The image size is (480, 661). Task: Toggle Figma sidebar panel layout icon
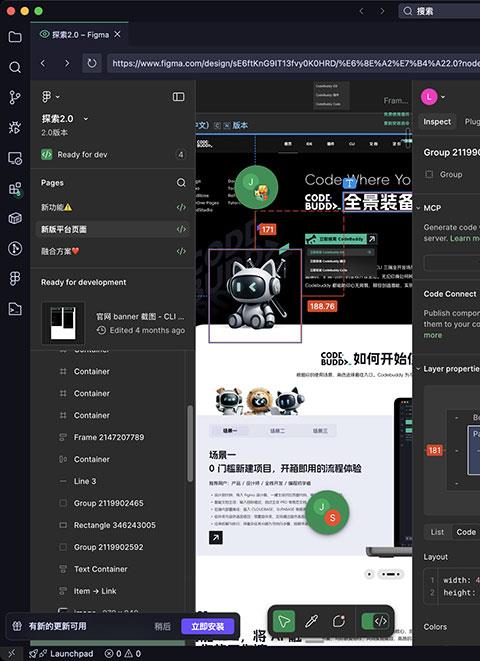coord(179,97)
